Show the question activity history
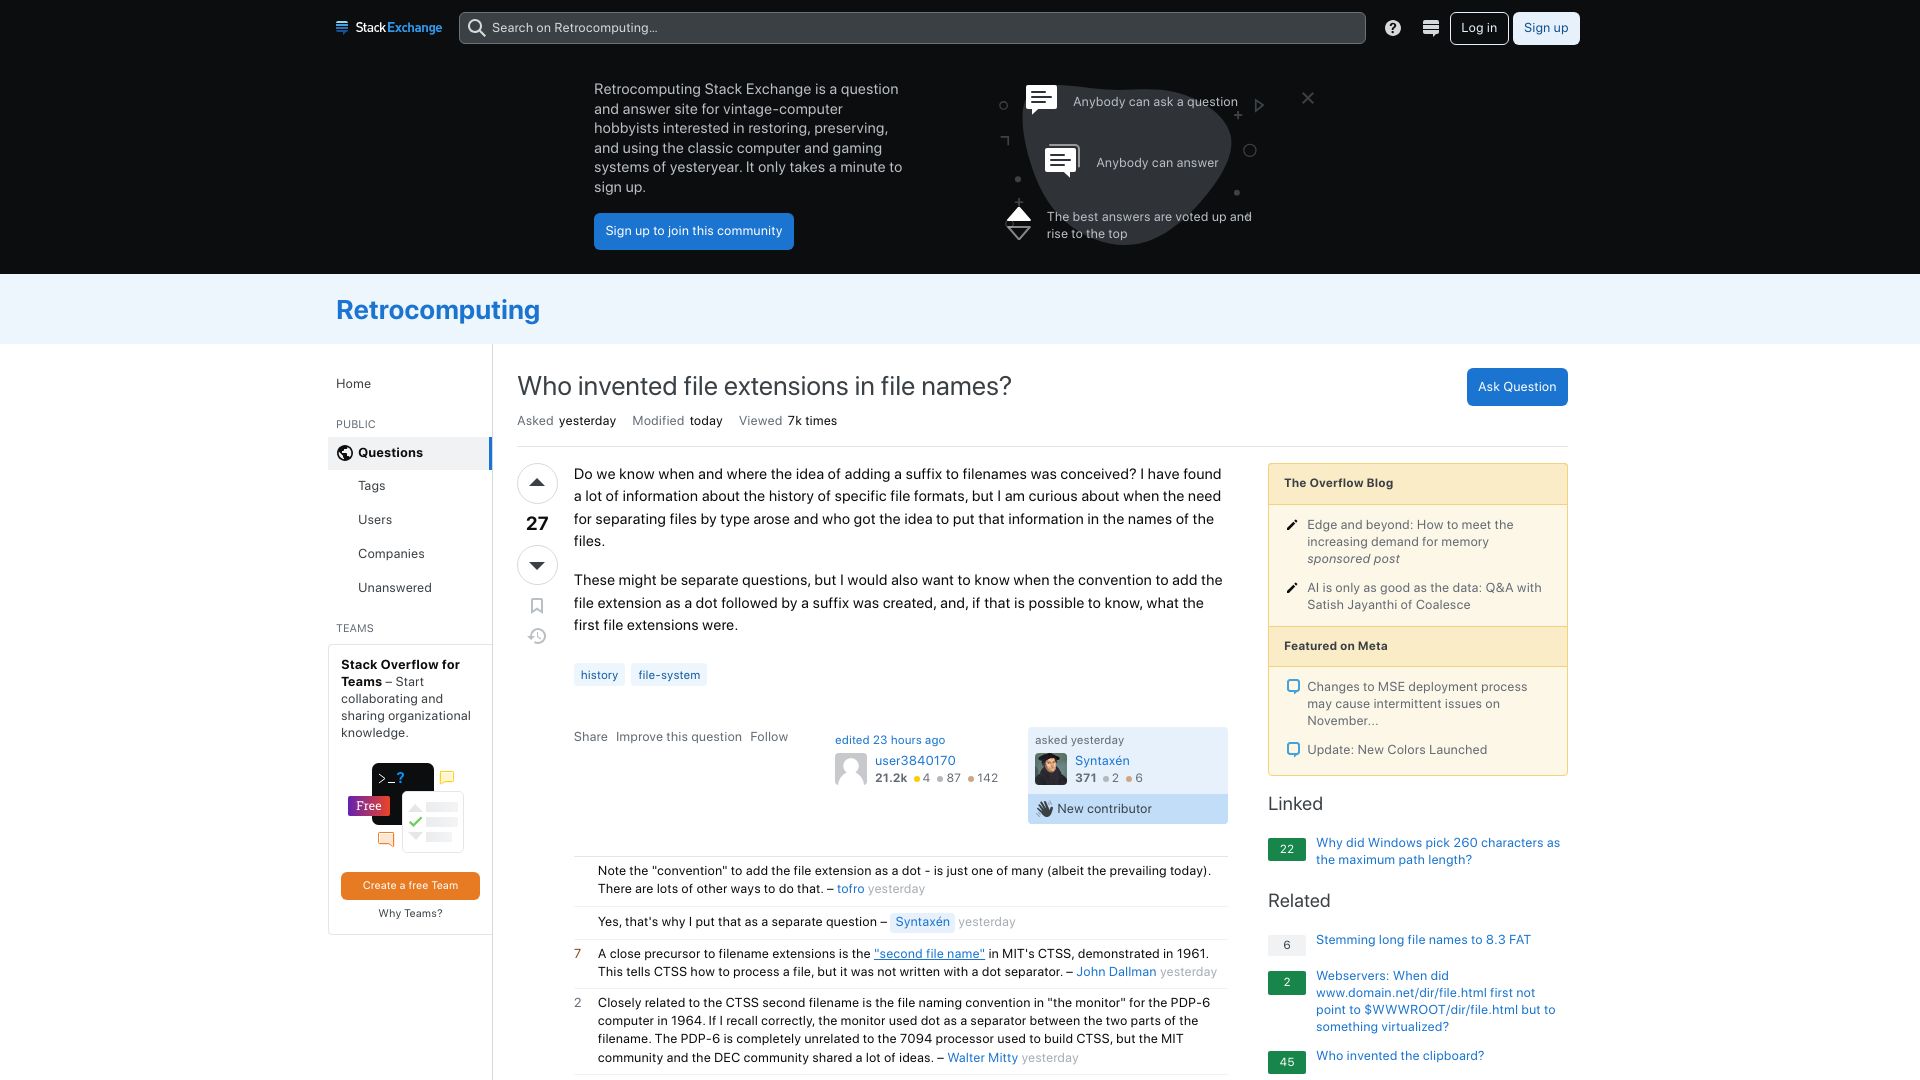This screenshot has height=1080, width=1920. click(x=537, y=636)
